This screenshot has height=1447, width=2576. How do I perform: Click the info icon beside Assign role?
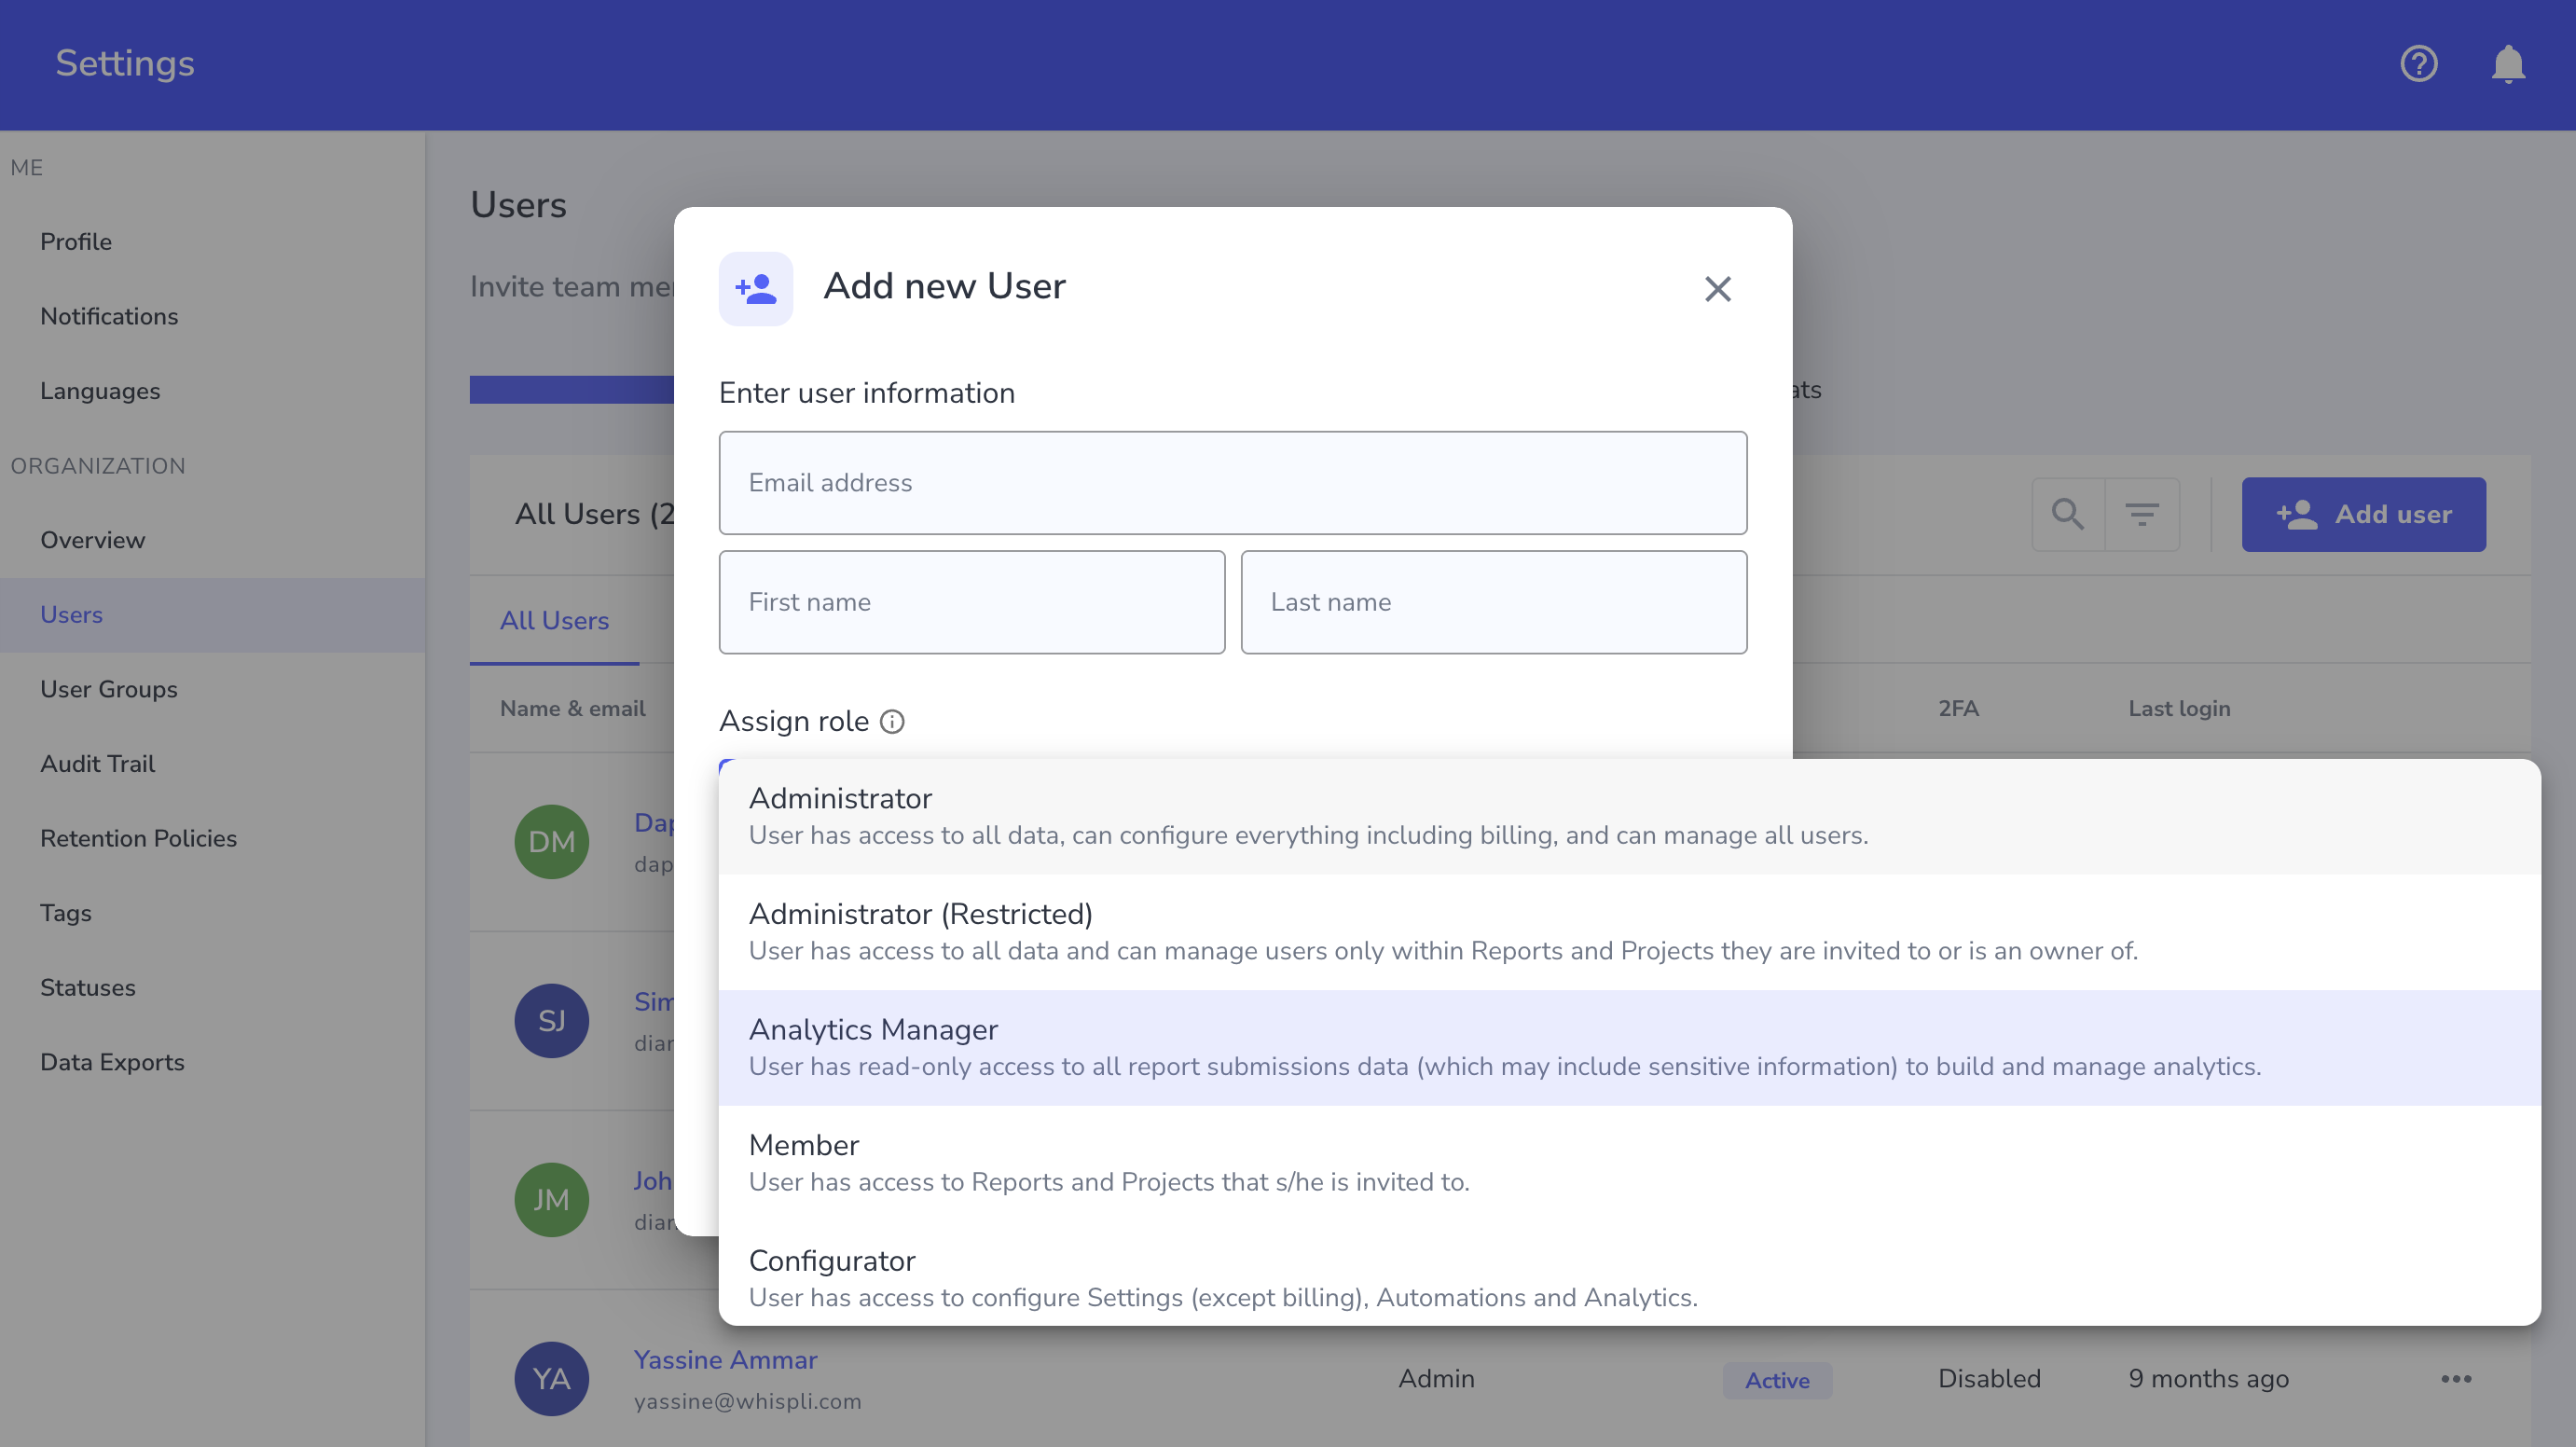point(892,721)
